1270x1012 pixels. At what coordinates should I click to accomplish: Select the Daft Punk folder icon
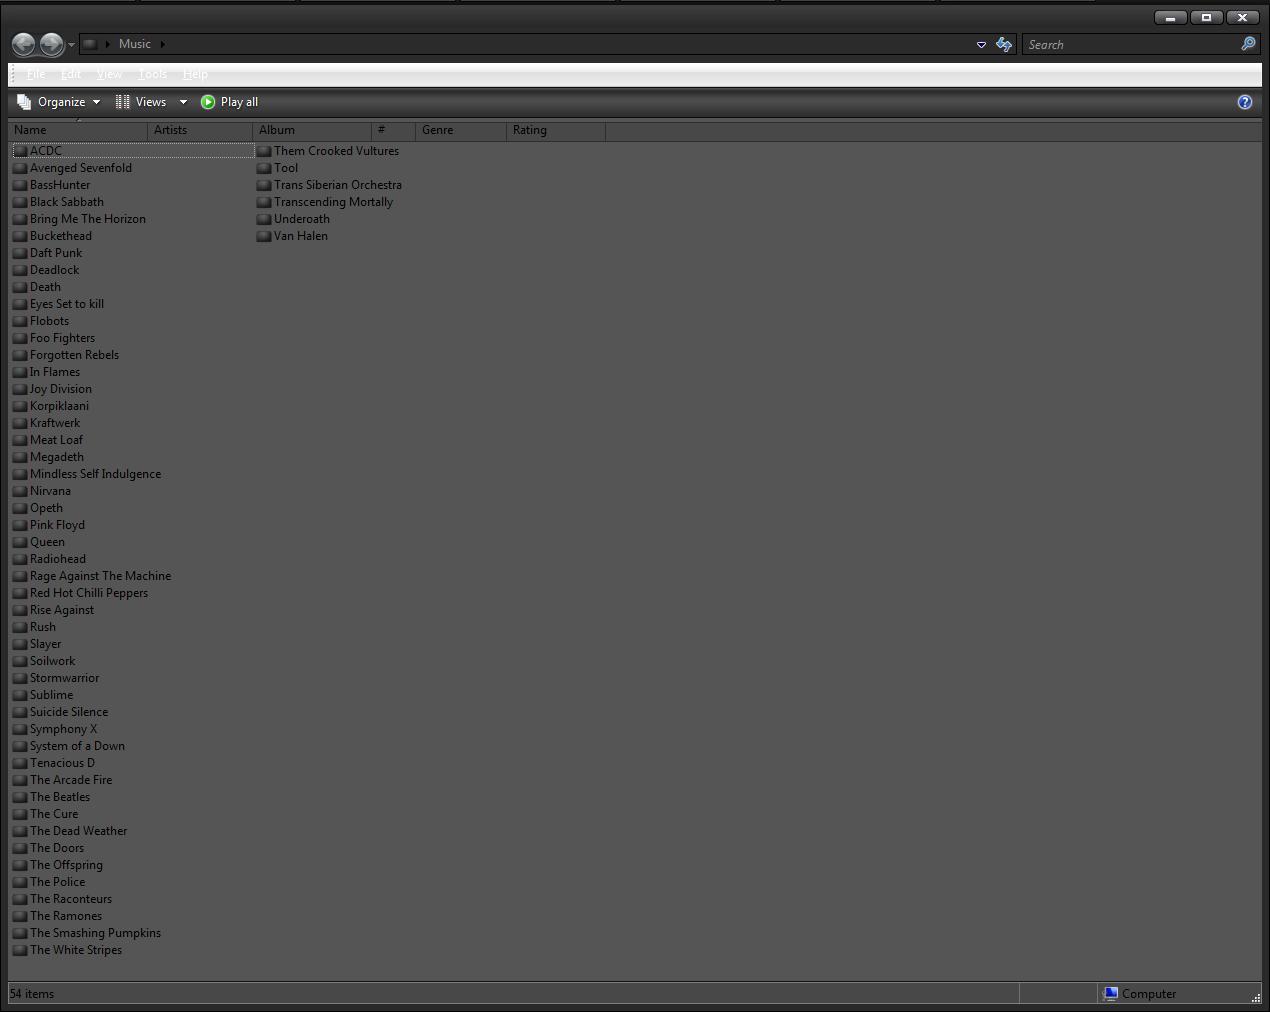tap(20, 253)
